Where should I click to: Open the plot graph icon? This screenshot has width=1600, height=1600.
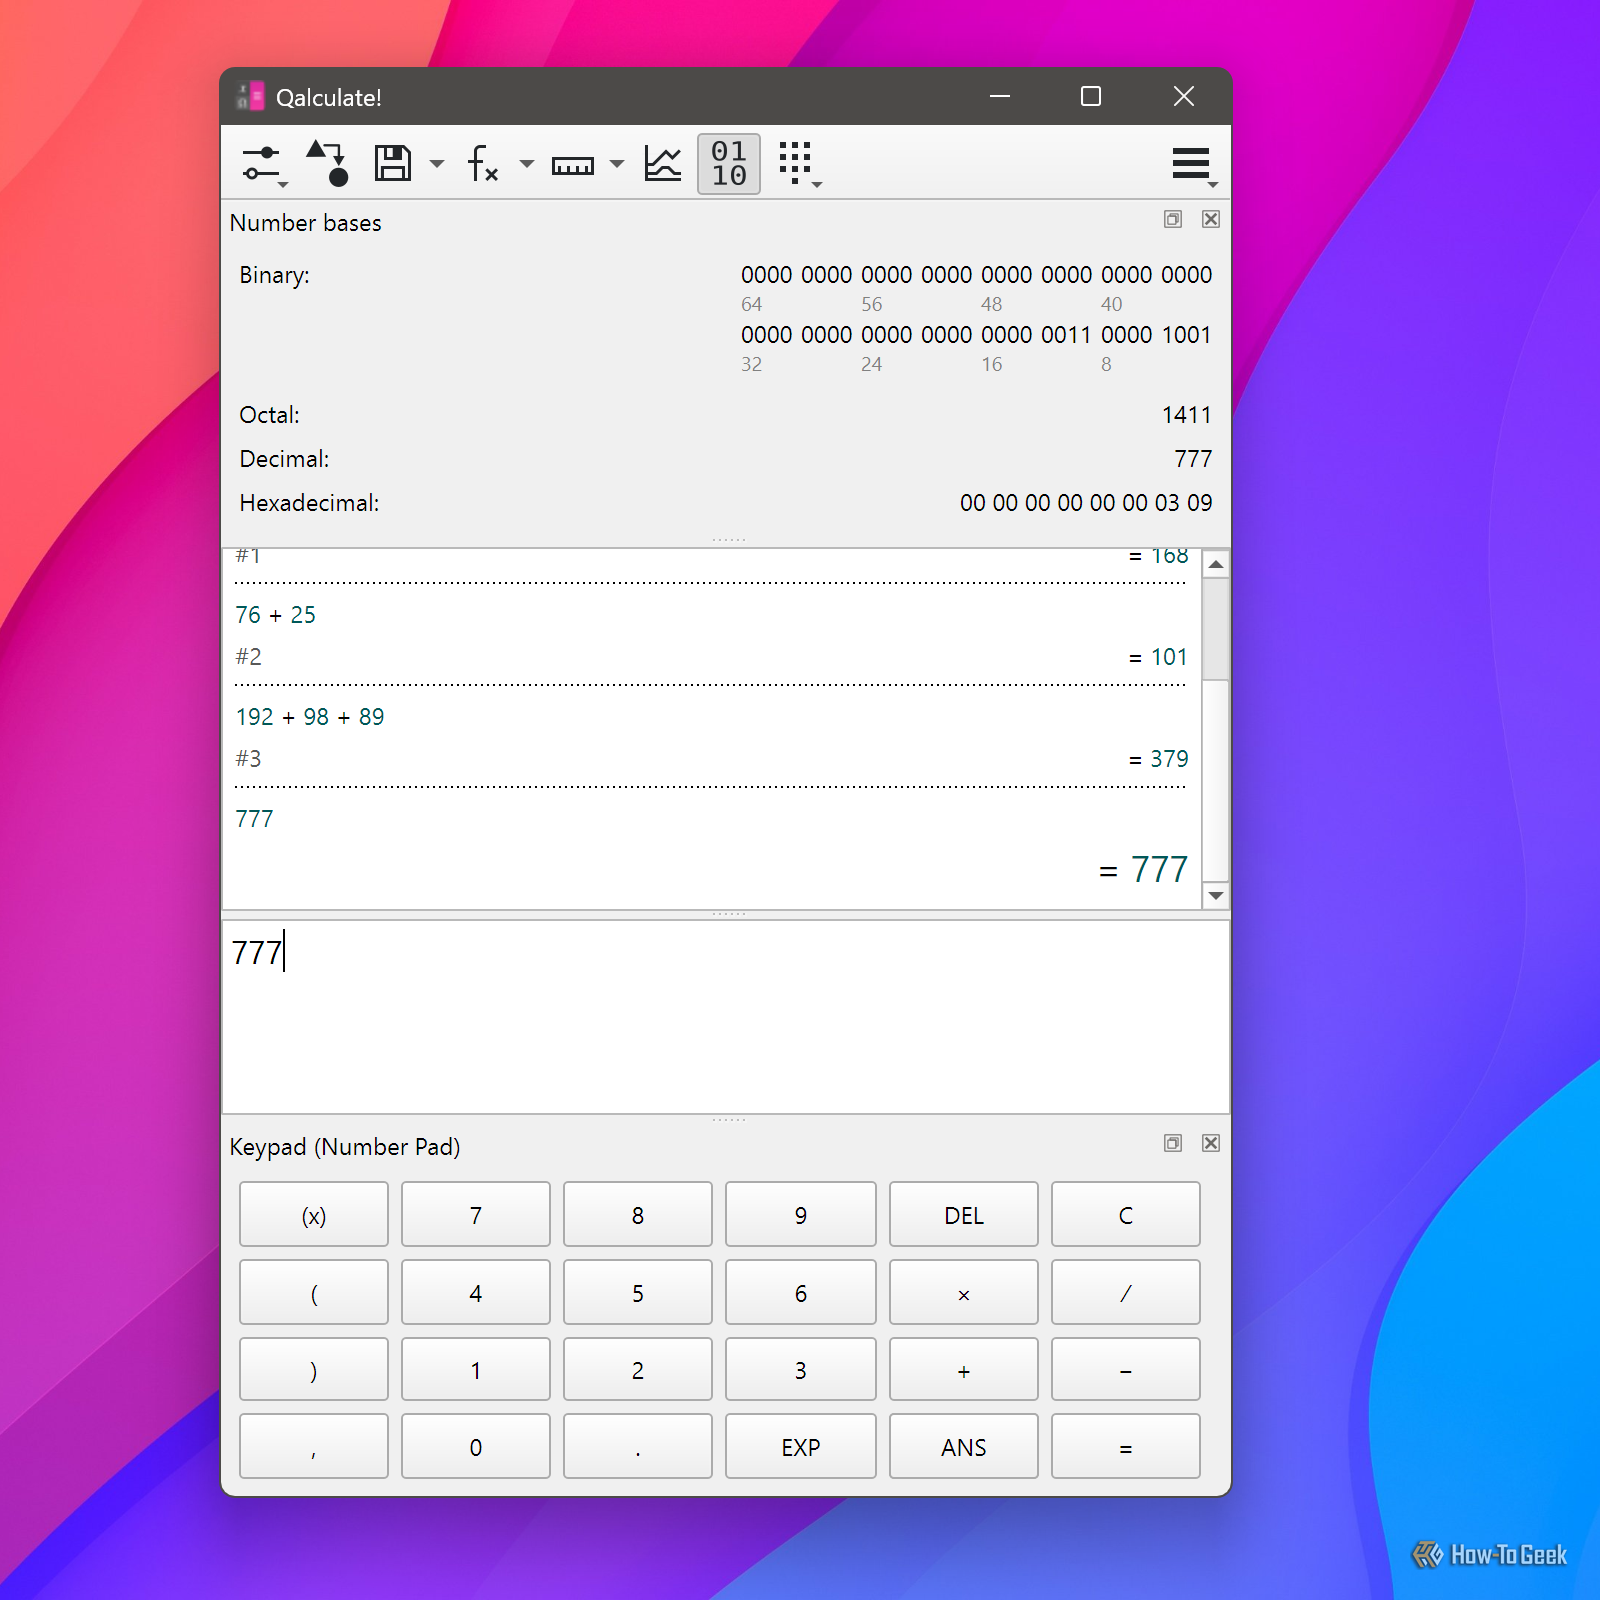point(663,163)
